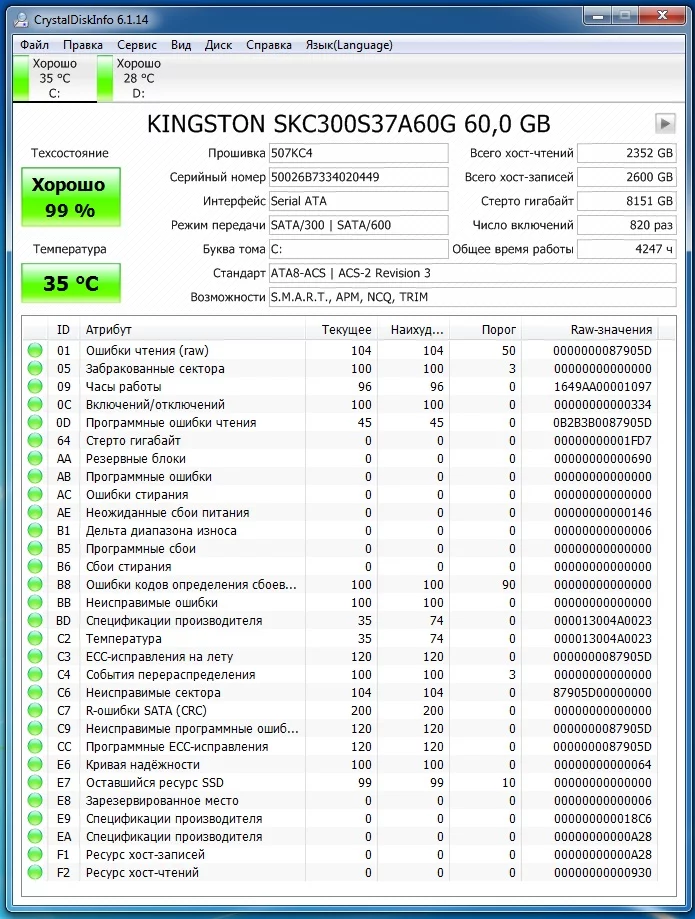
Task: Click status circle for attribute B1
Action: [35, 530]
